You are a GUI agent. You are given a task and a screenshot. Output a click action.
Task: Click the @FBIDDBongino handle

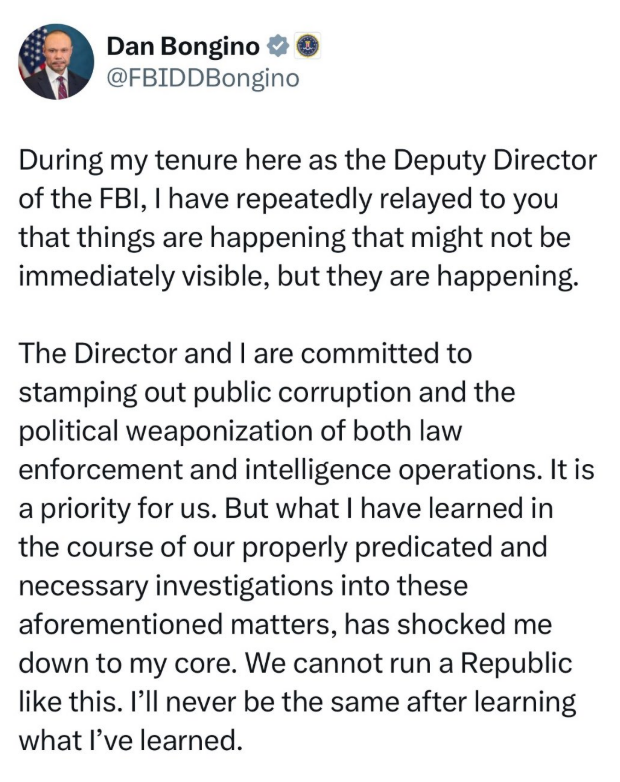(202, 77)
